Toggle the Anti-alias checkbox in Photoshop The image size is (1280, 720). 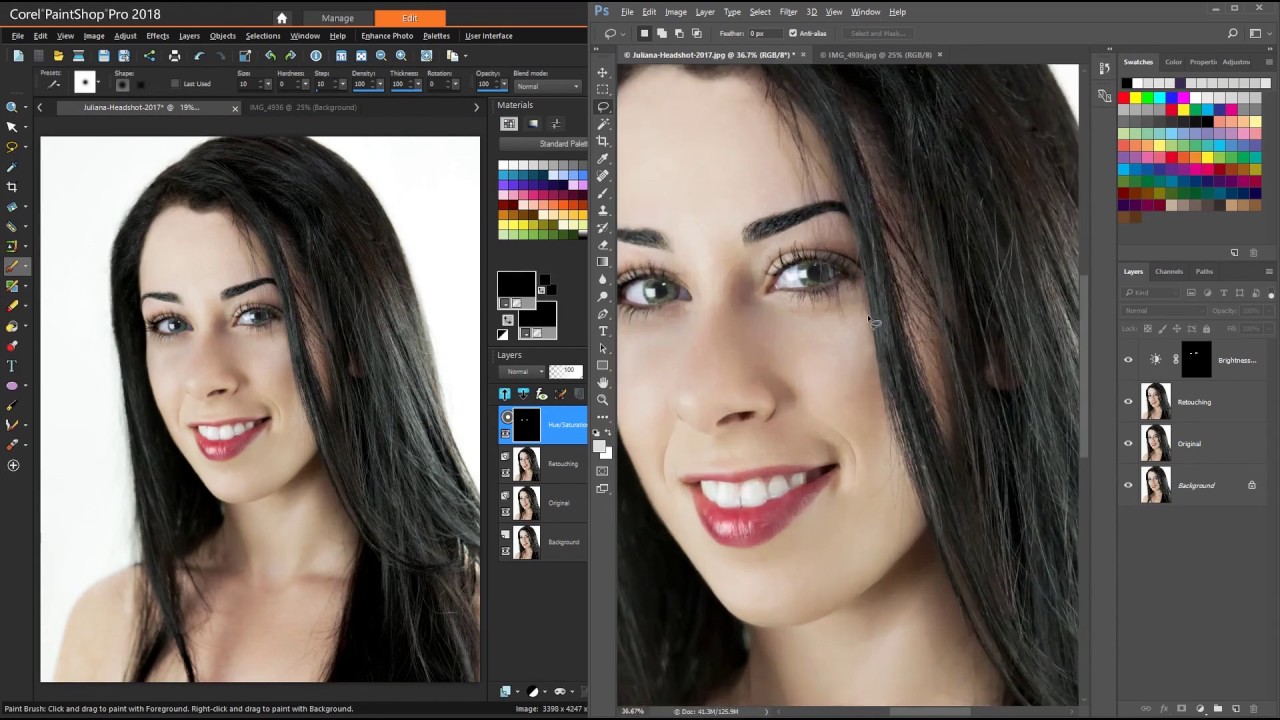(x=793, y=33)
